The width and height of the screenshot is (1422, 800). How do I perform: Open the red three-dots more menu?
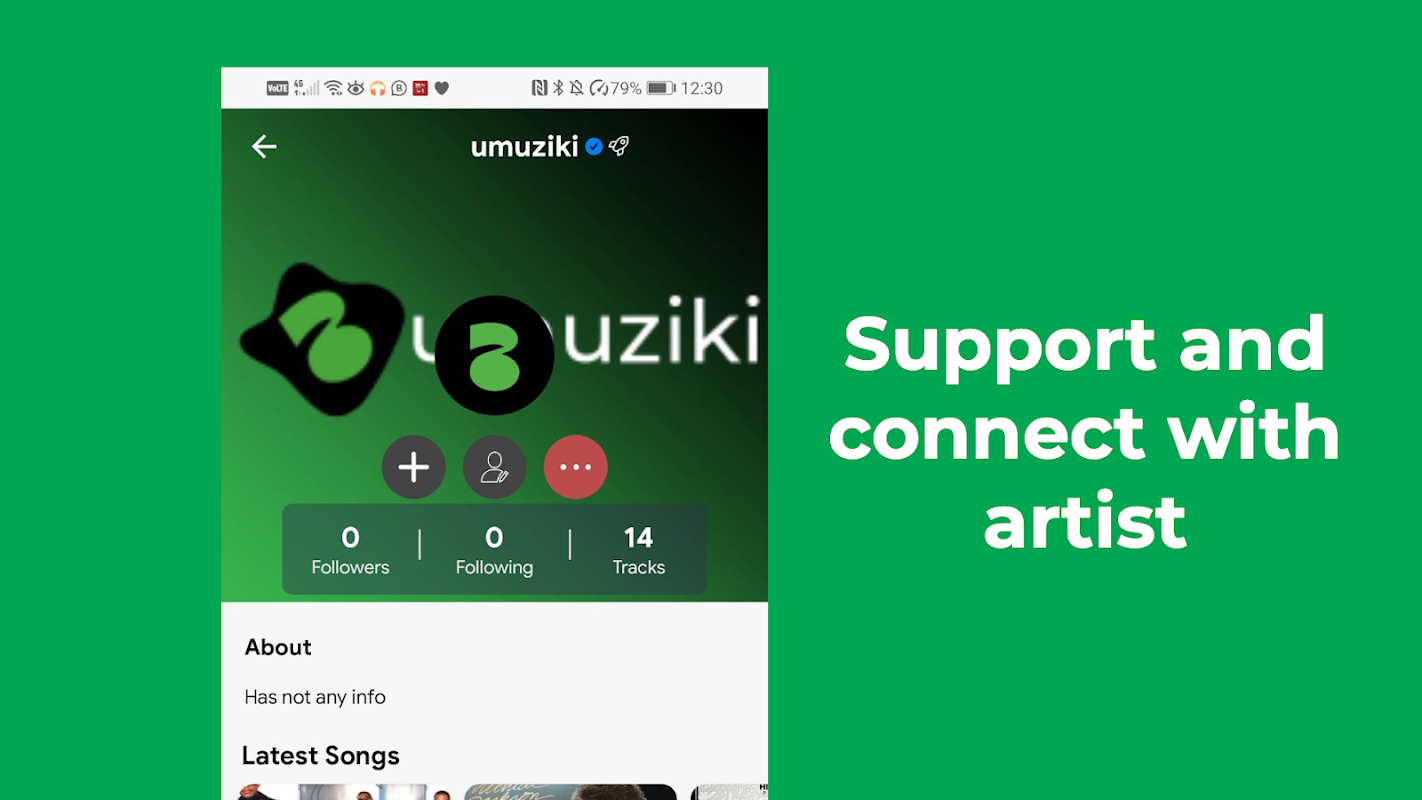(576, 467)
